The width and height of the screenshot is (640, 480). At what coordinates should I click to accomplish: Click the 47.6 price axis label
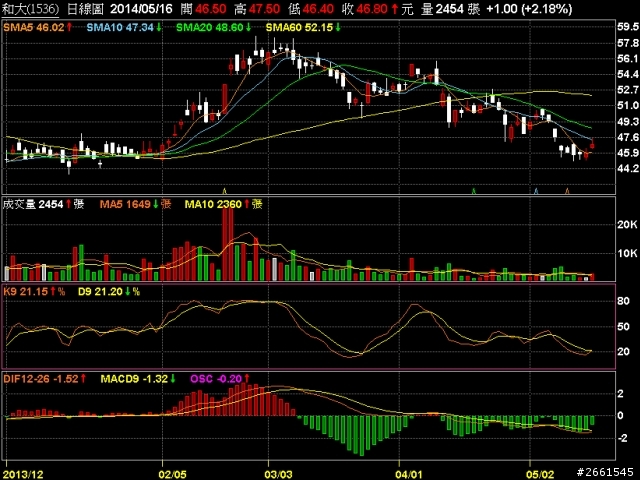(x=628, y=138)
